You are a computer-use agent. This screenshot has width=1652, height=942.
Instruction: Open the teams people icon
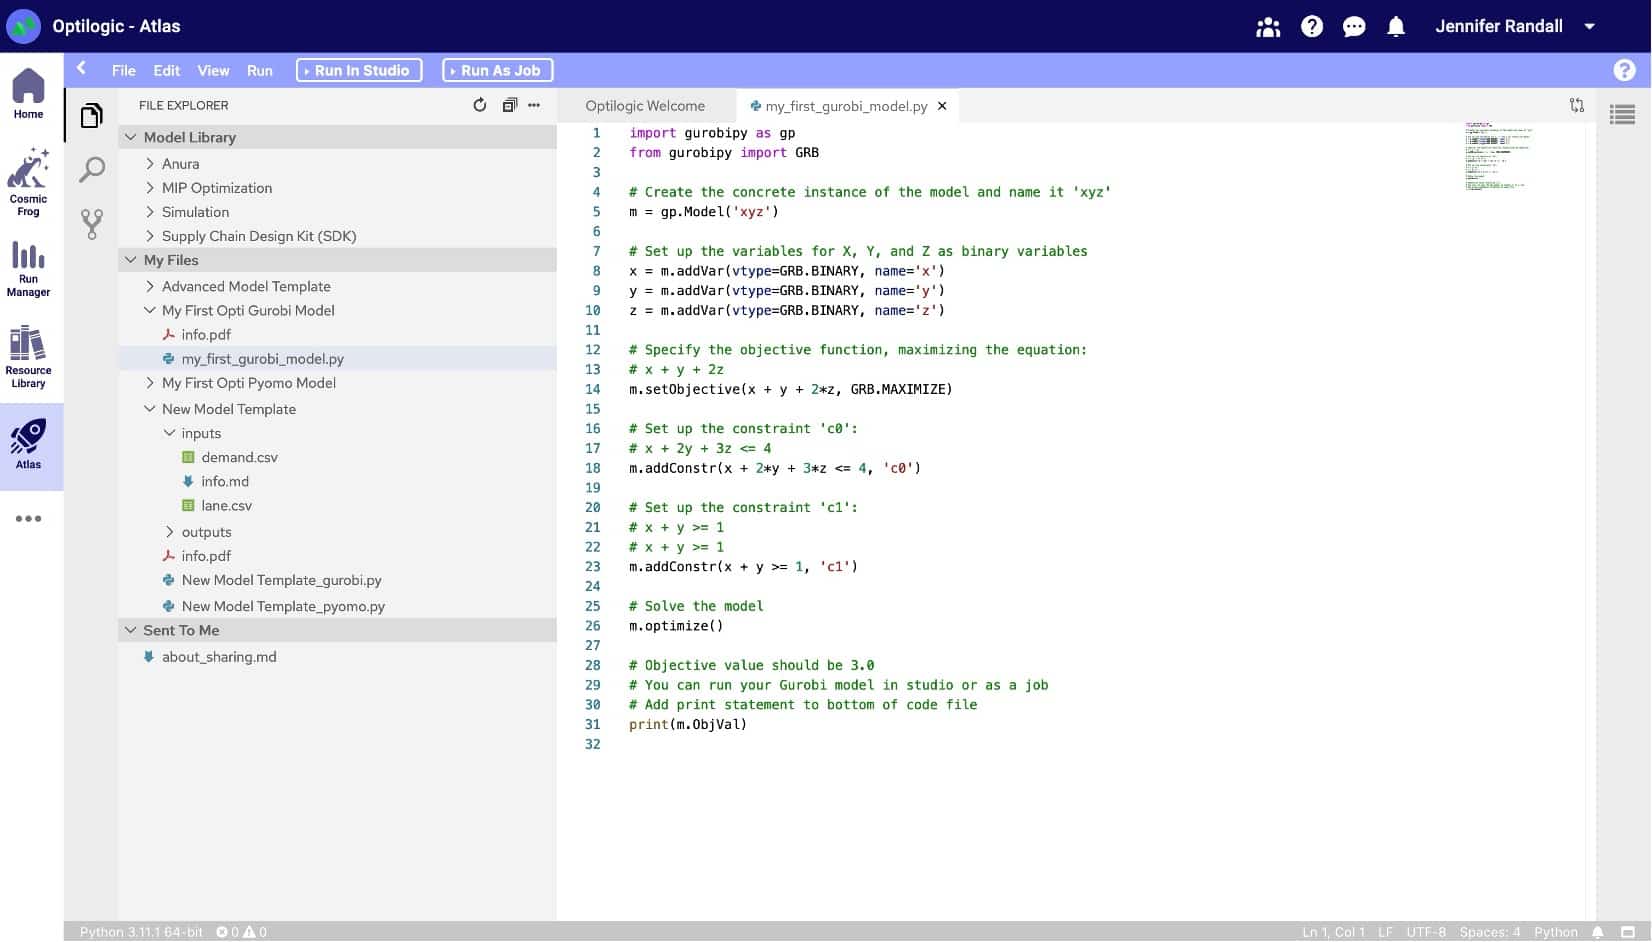(1268, 27)
